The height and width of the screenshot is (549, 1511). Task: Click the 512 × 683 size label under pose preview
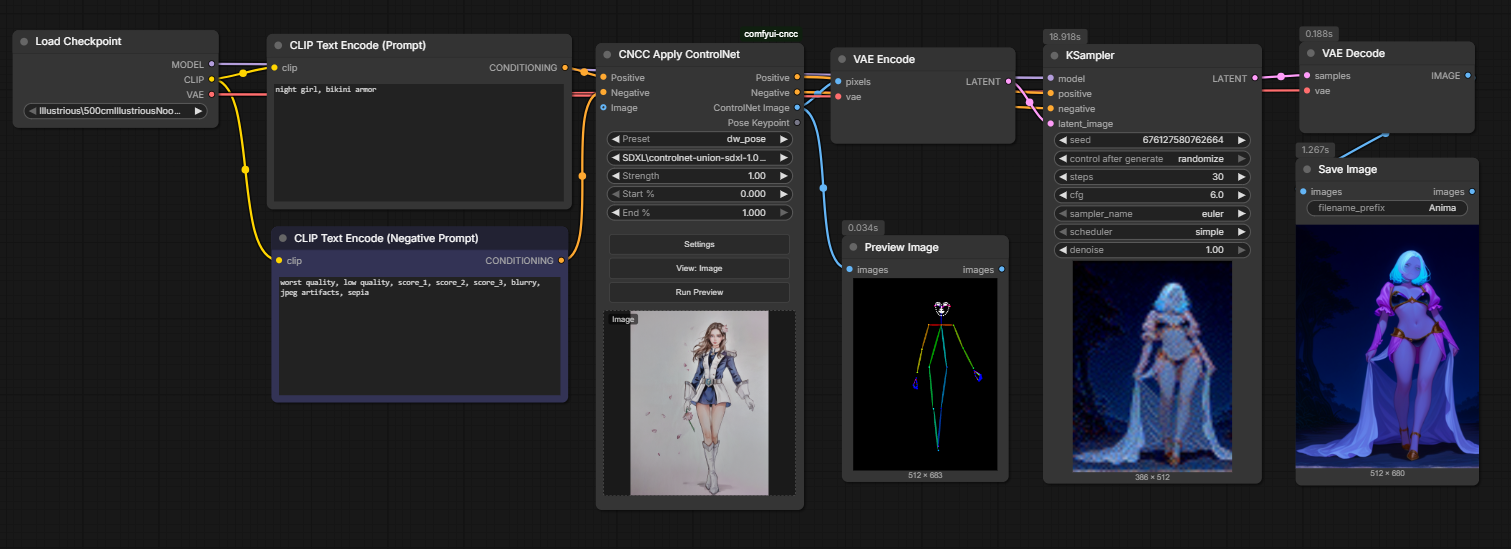pyautogui.click(x=925, y=475)
